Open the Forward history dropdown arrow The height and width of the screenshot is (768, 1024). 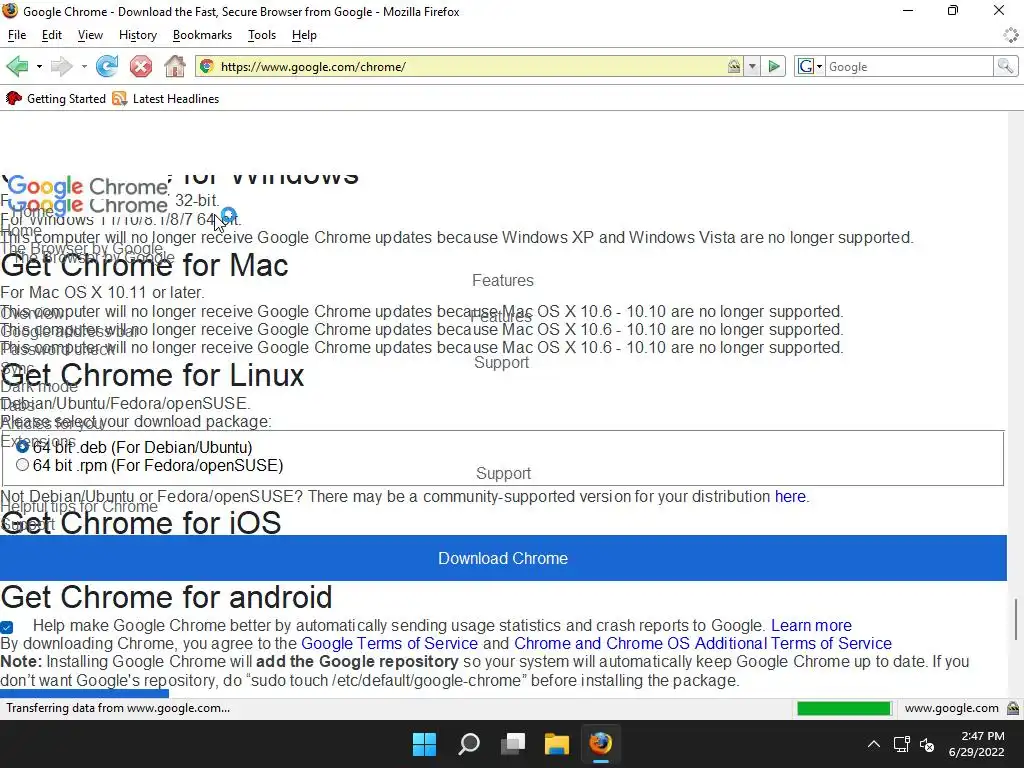coord(84,67)
